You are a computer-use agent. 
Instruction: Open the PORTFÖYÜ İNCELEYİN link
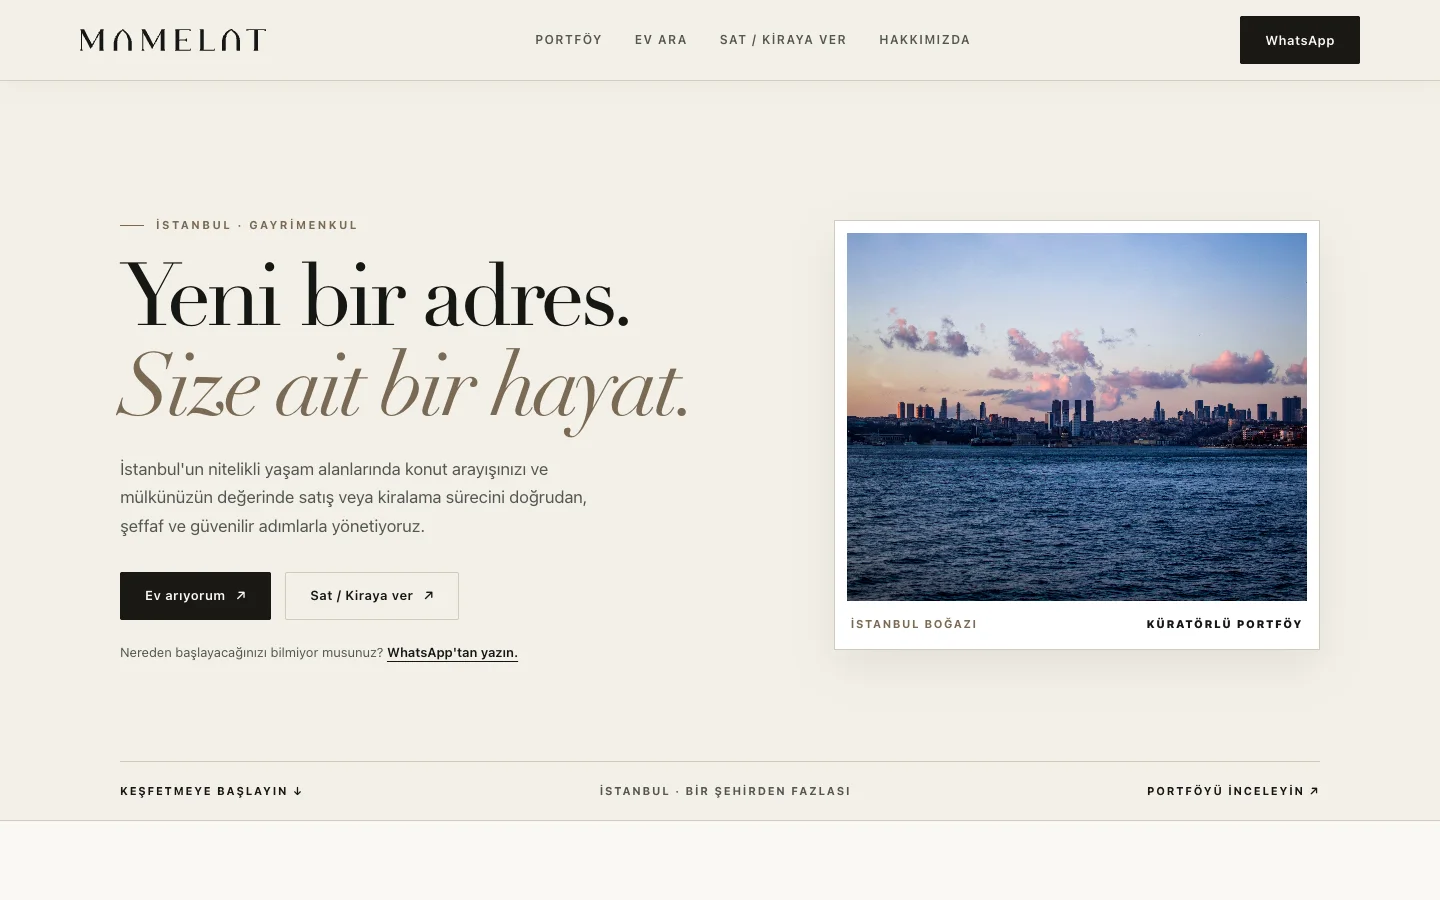point(1233,791)
